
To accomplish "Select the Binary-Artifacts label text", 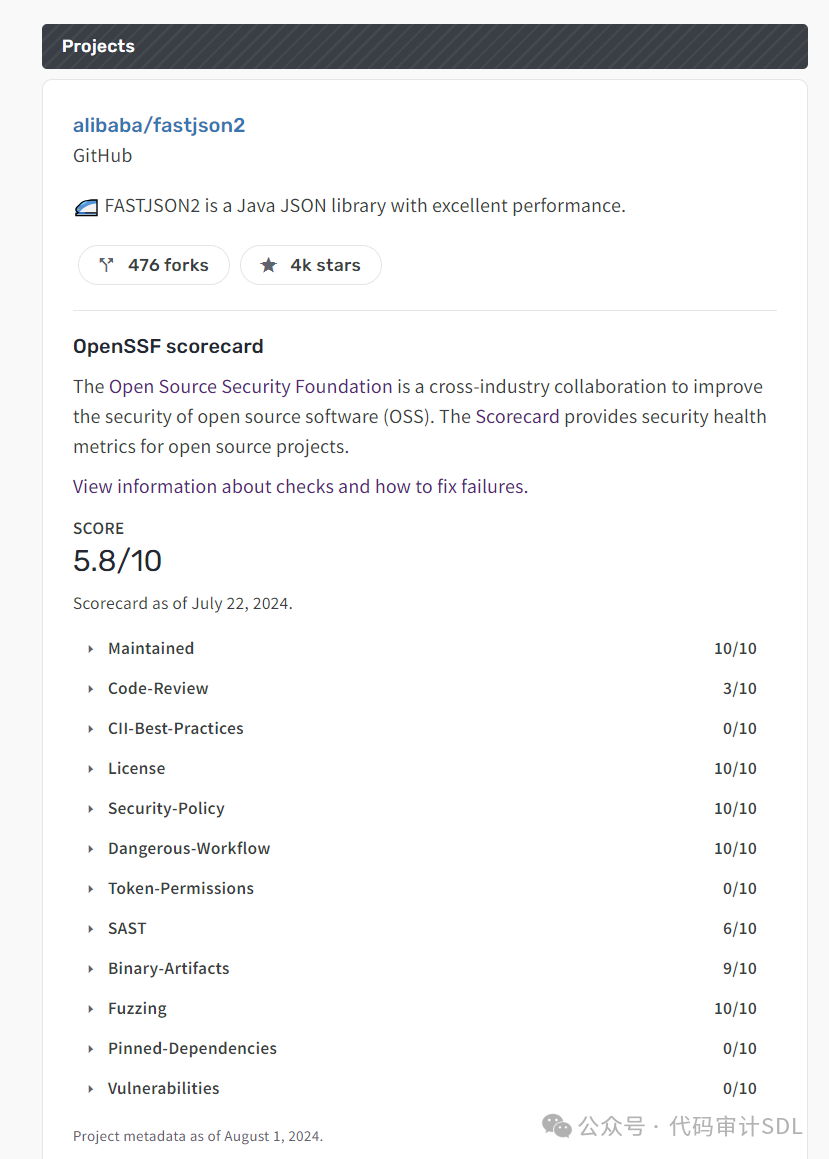I will click(168, 968).
